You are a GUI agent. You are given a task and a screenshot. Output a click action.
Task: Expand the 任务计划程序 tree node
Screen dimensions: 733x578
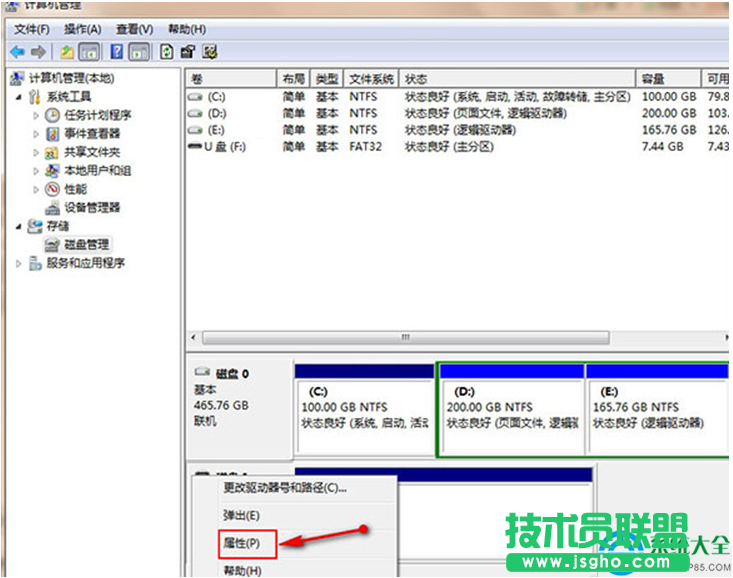37,115
